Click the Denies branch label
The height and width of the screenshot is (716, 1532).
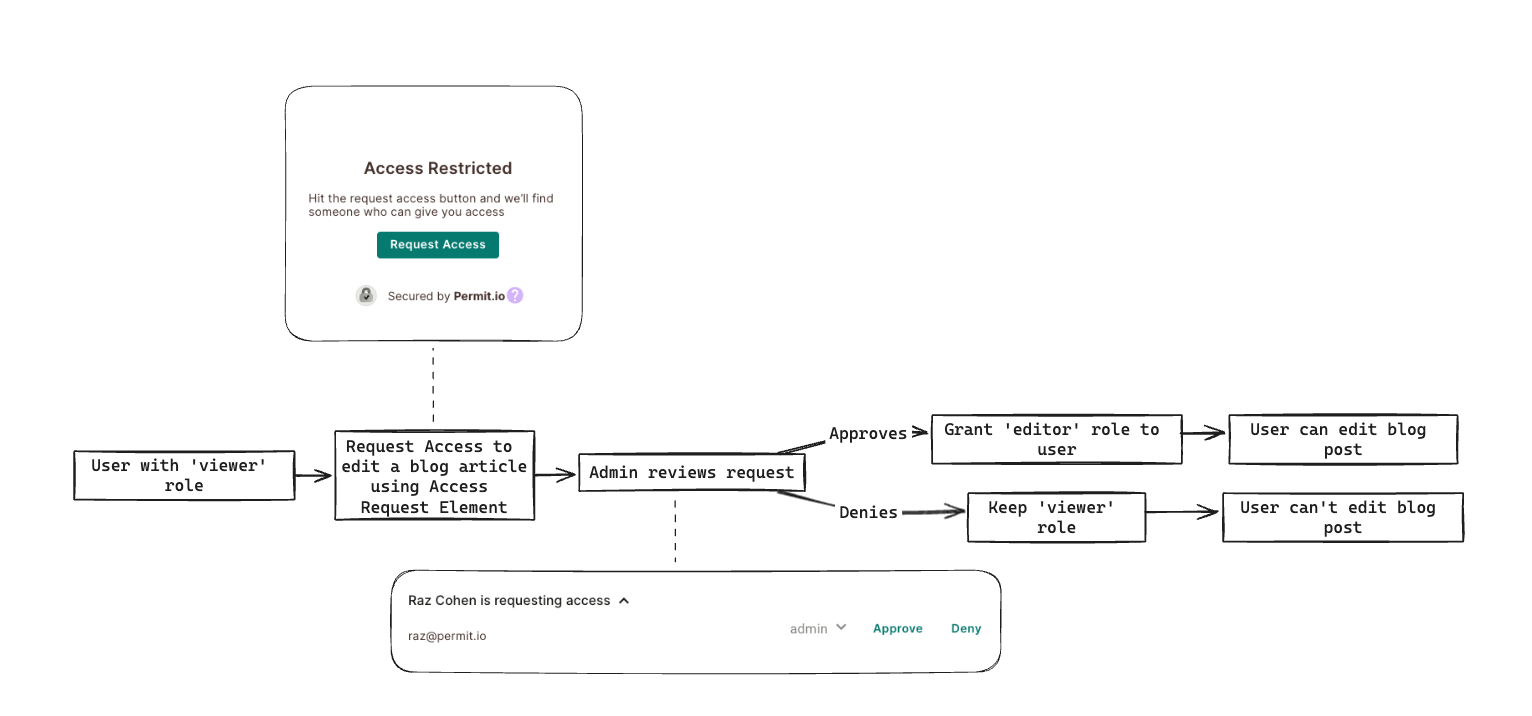coord(868,512)
